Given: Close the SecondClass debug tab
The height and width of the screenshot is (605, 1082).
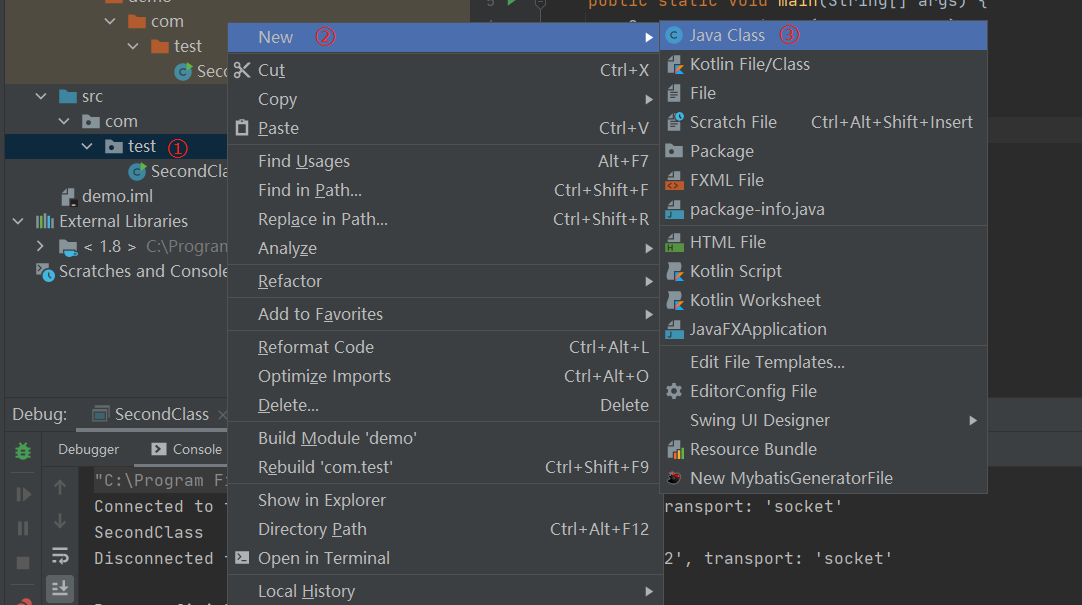Looking at the screenshot, I should (222, 415).
